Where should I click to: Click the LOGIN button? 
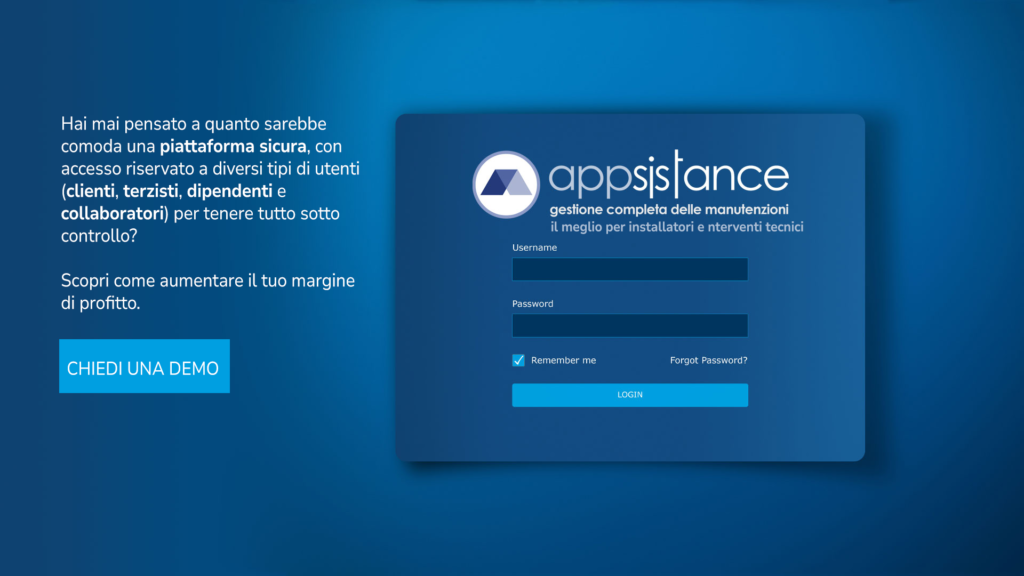[630, 395]
